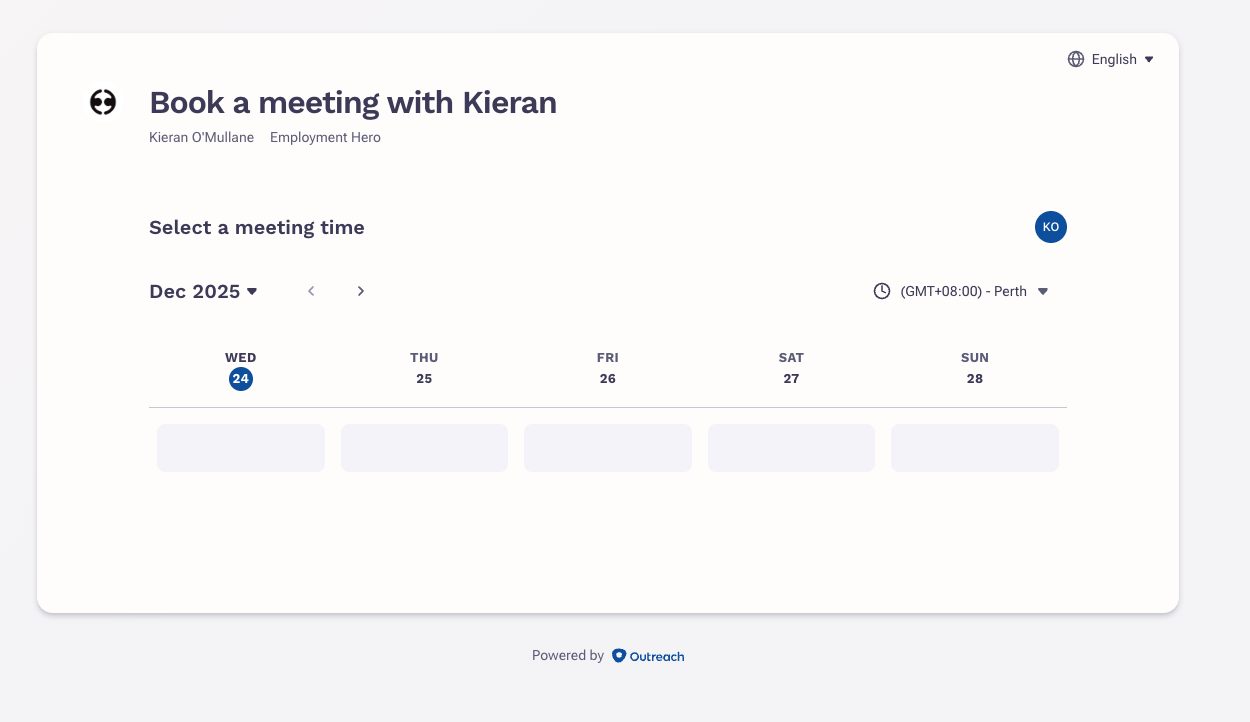Open the English language selector

tap(1111, 59)
